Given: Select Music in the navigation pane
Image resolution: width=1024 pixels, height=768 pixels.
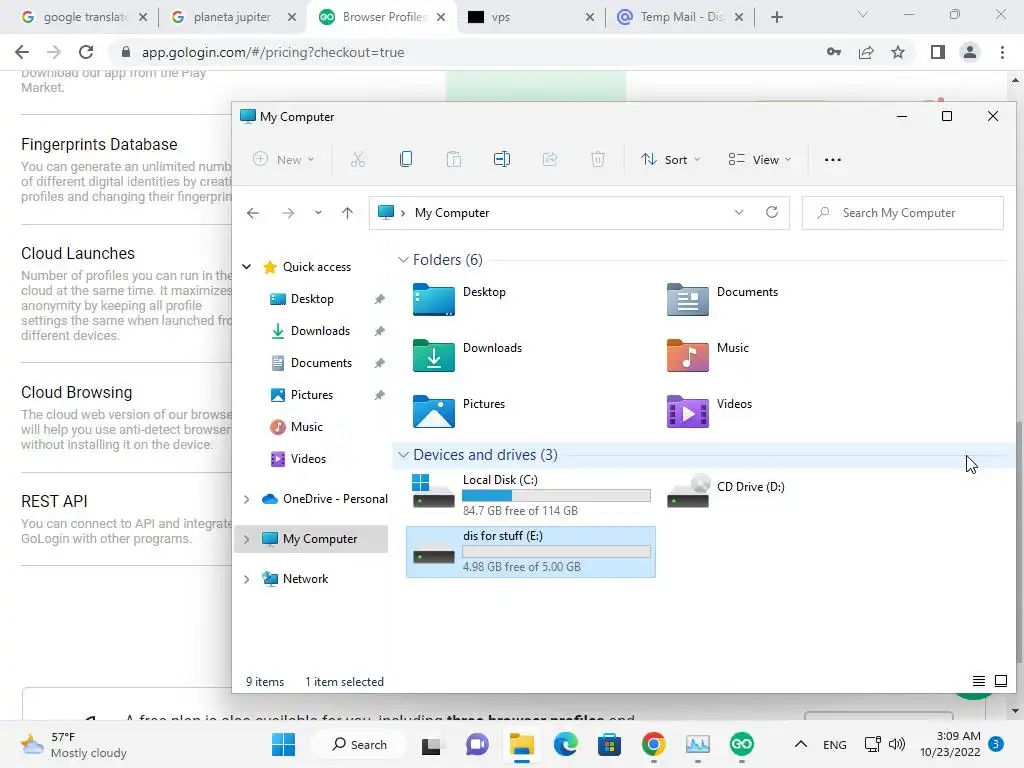Looking at the screenshot, I should pyautogui.click(x=306, y=427).
